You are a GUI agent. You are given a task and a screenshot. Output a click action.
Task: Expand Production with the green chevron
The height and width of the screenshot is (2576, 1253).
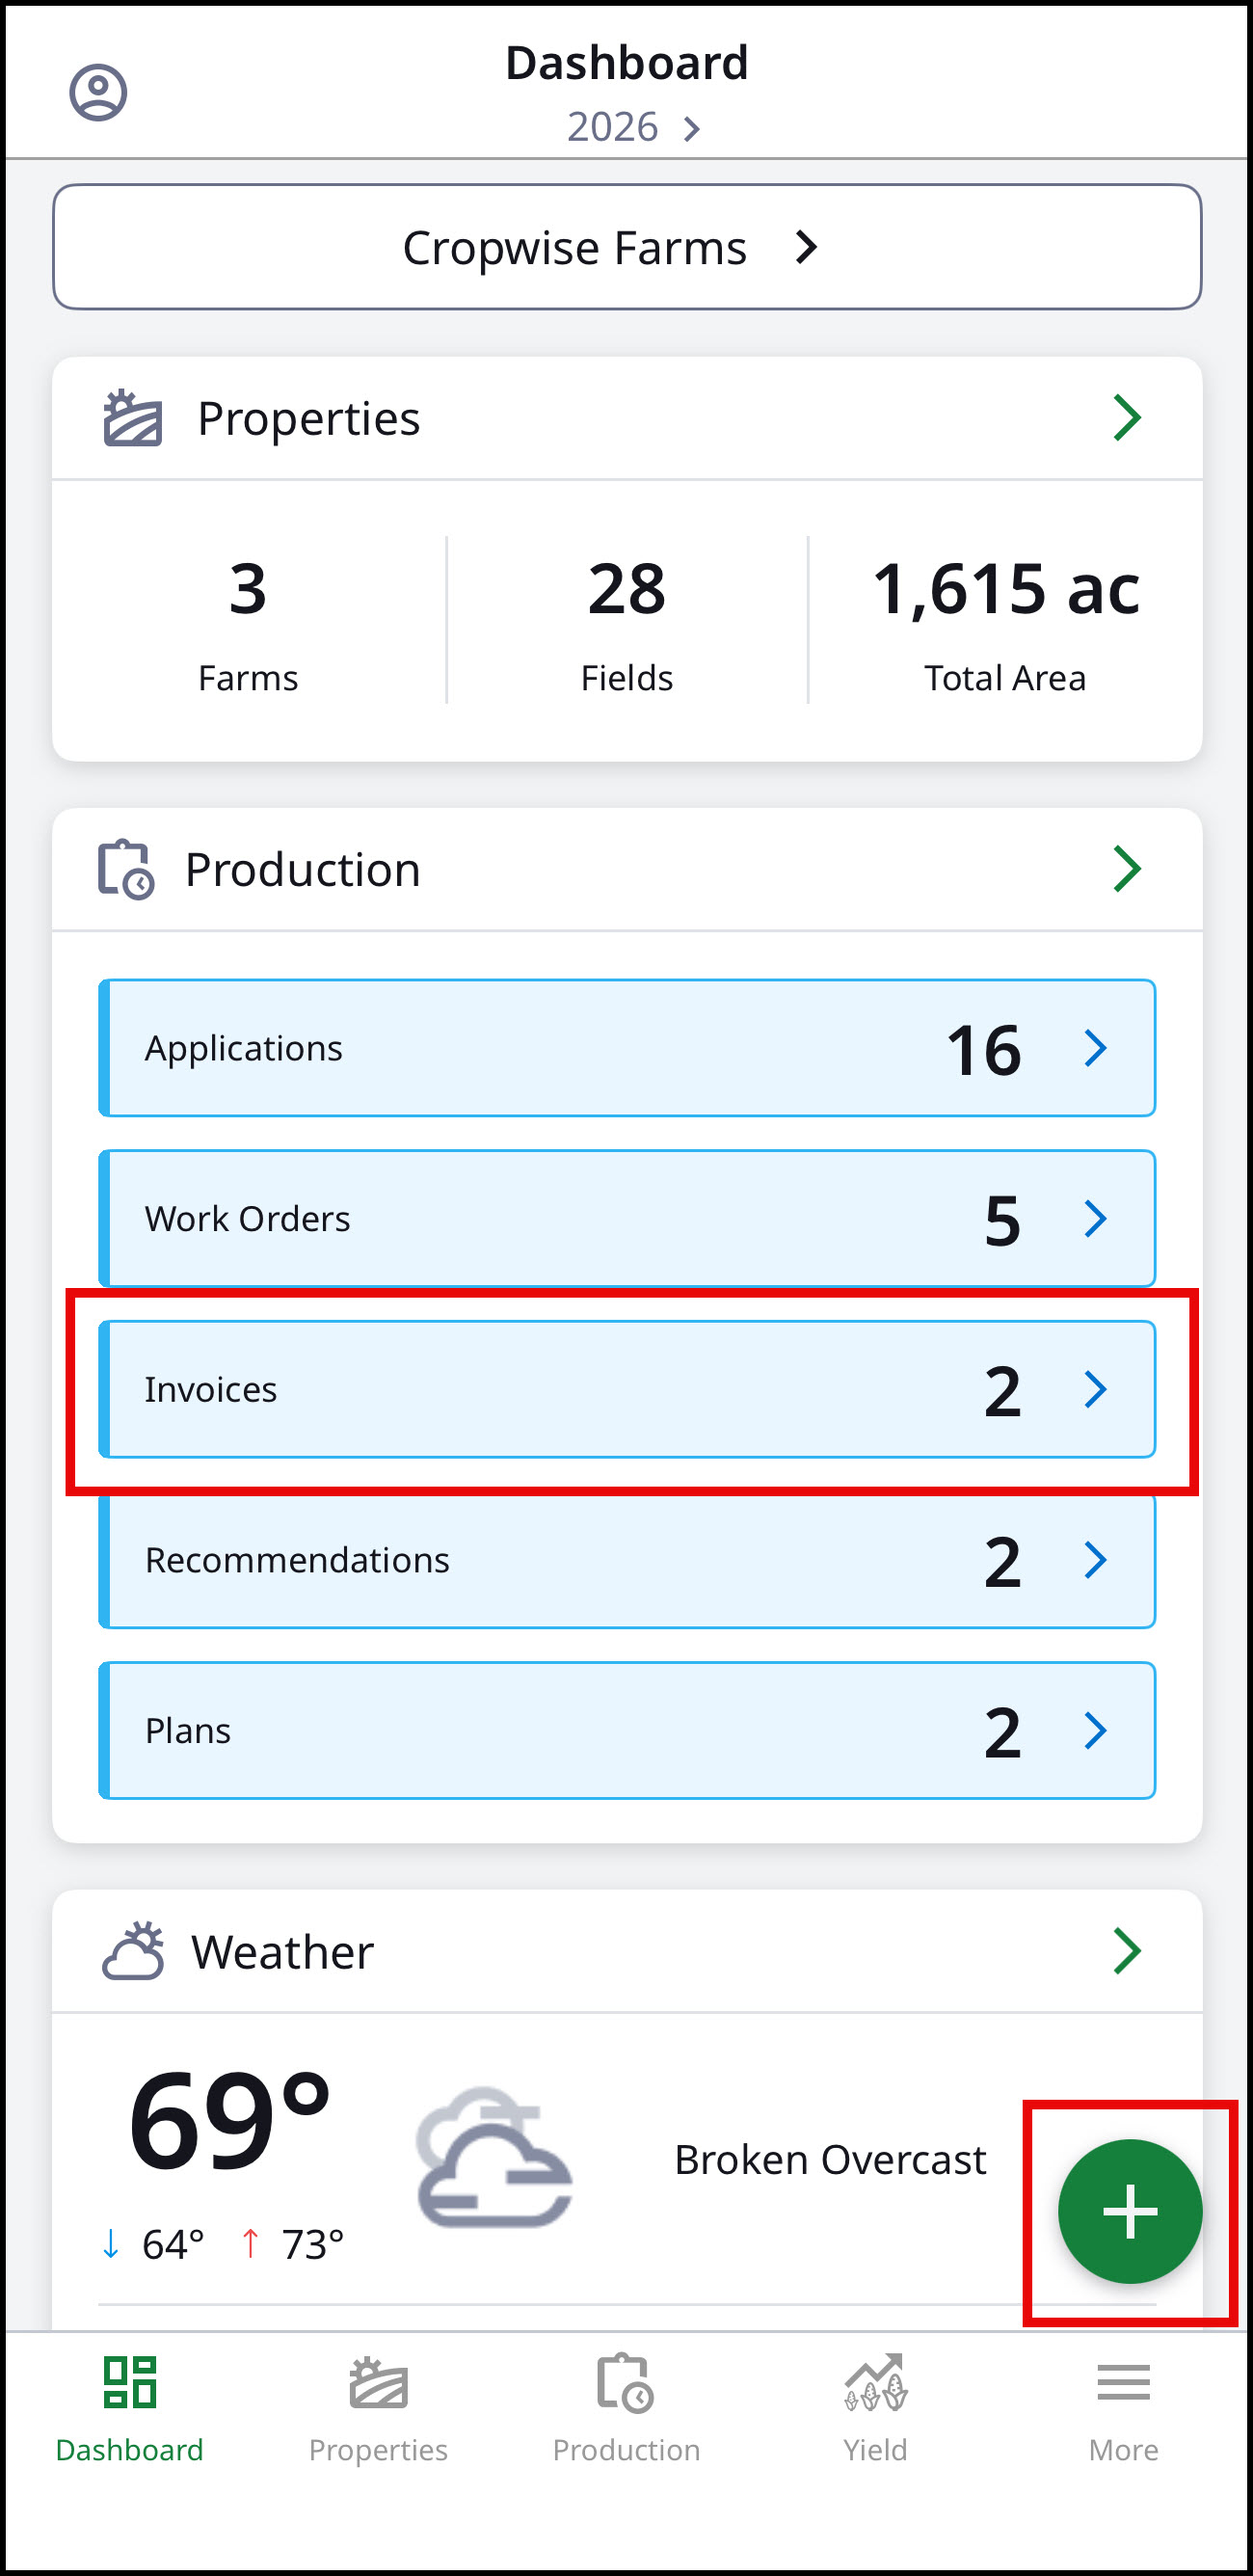click(1127, 869)
